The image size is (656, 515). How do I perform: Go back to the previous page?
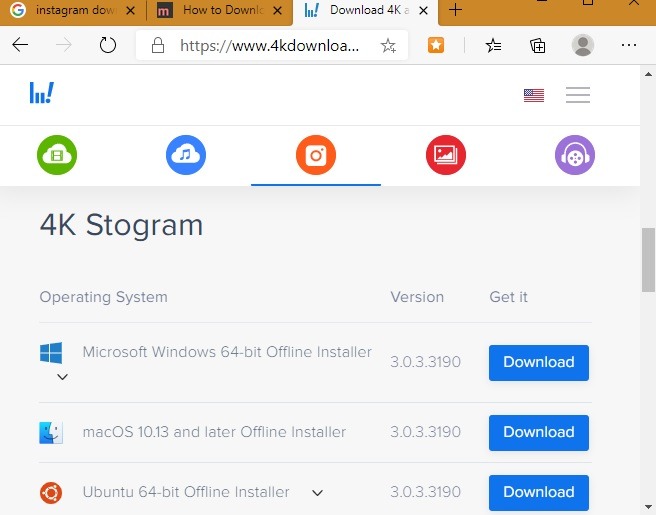tap(20, 45)
